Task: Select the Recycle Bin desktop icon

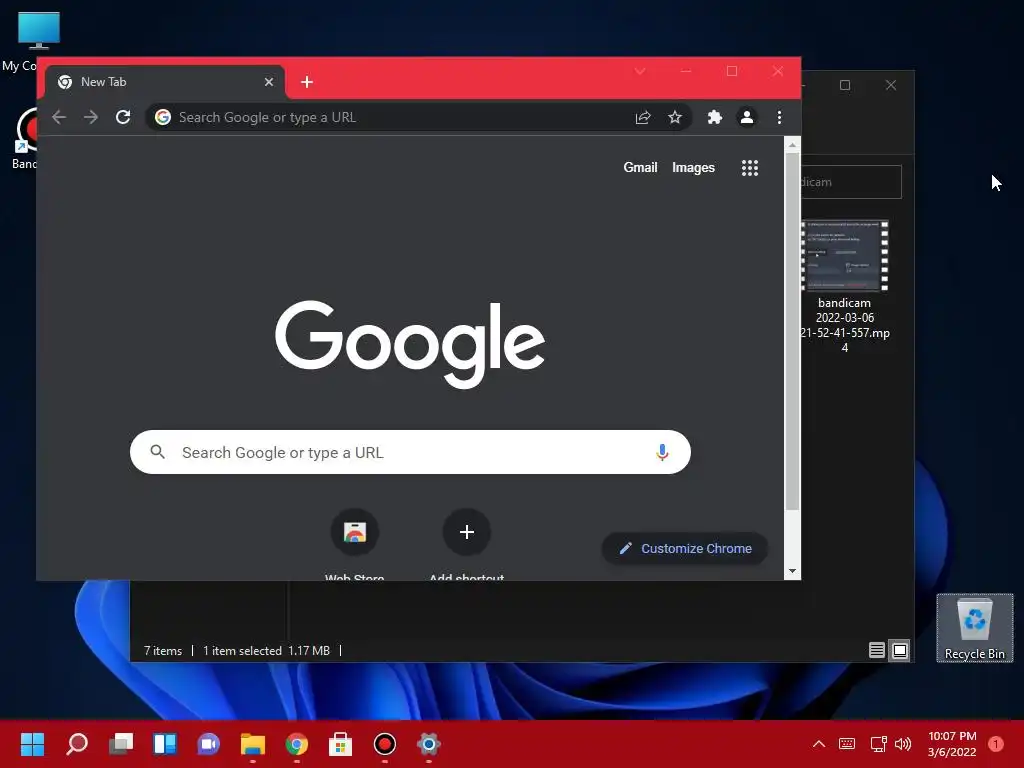Action: 974,628
